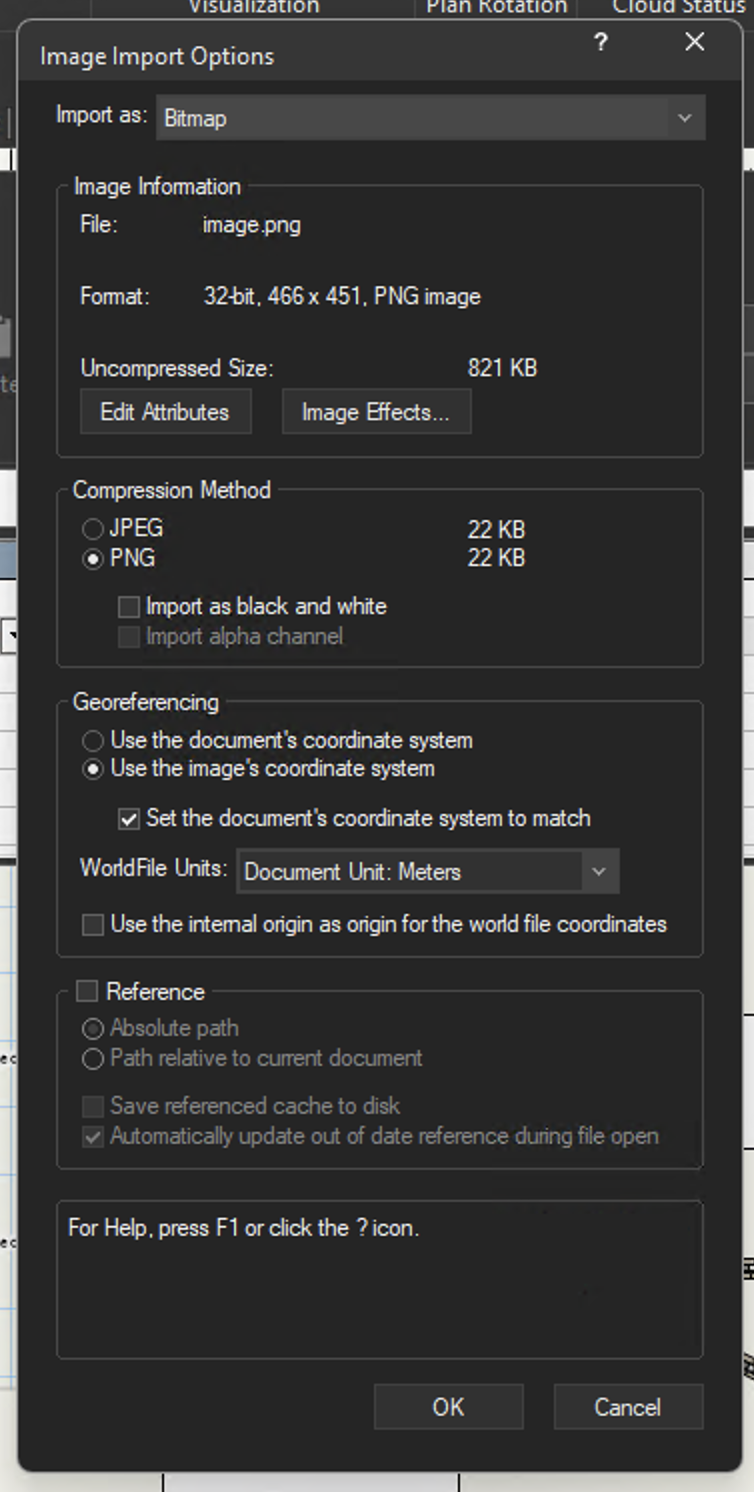The width and height of the screenshot is (754, 1492).
Task: Click the help text description area
Action: [380, 1280]
